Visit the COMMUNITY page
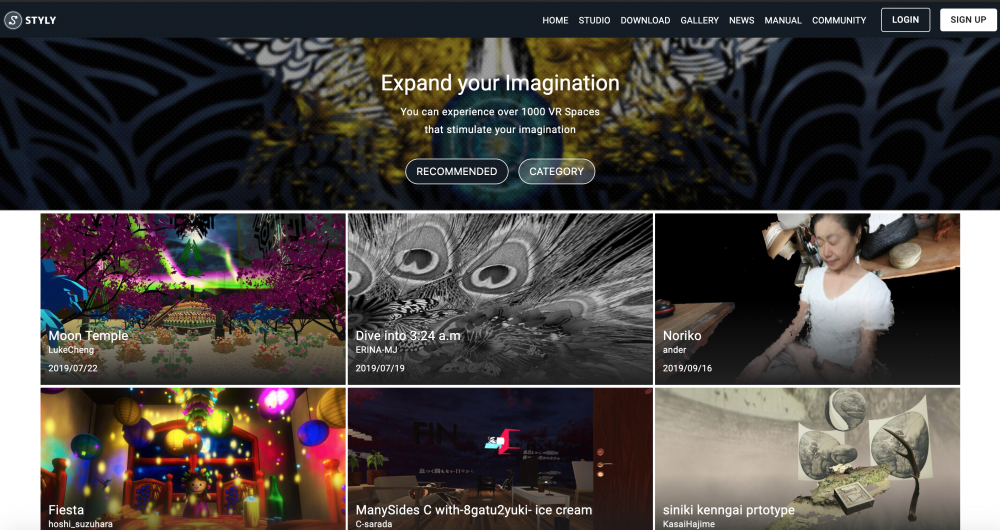The height and width of the screenshot is (530, 1000). click(839, 20)
